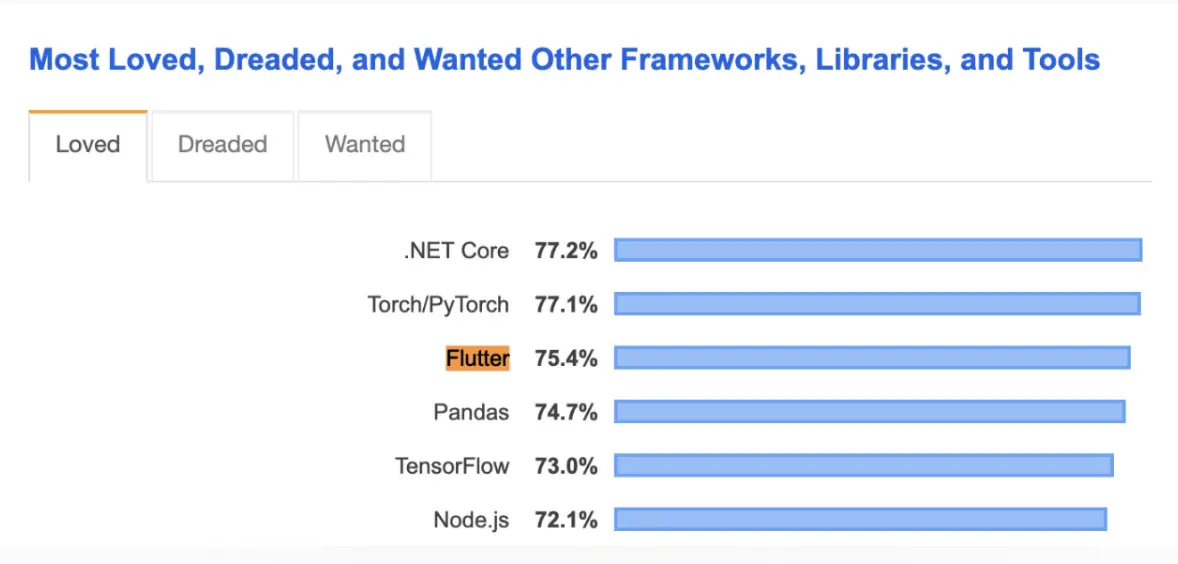The image size is (1178, 564).
Task: Click the Torch/PyTorch label
Action: (x=438, y=305)
